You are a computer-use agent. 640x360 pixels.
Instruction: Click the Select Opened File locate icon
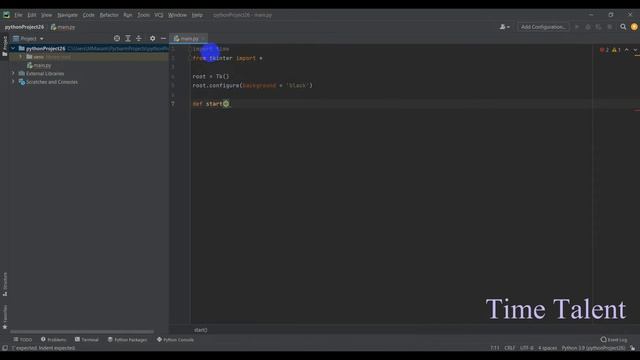(117, 38)
